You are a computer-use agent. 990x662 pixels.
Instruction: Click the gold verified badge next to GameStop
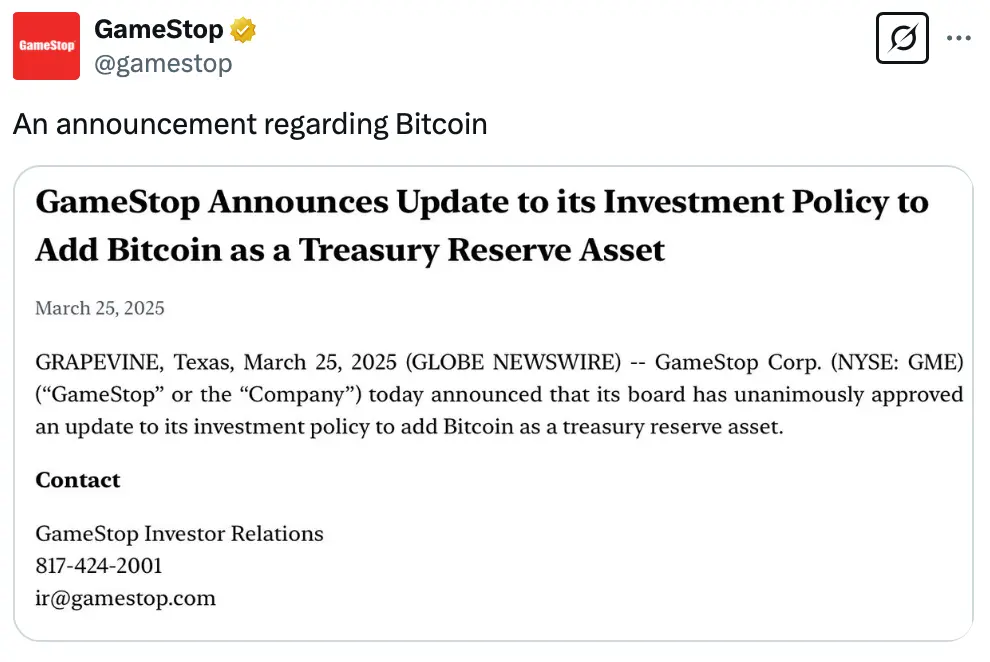pos(240,29)
